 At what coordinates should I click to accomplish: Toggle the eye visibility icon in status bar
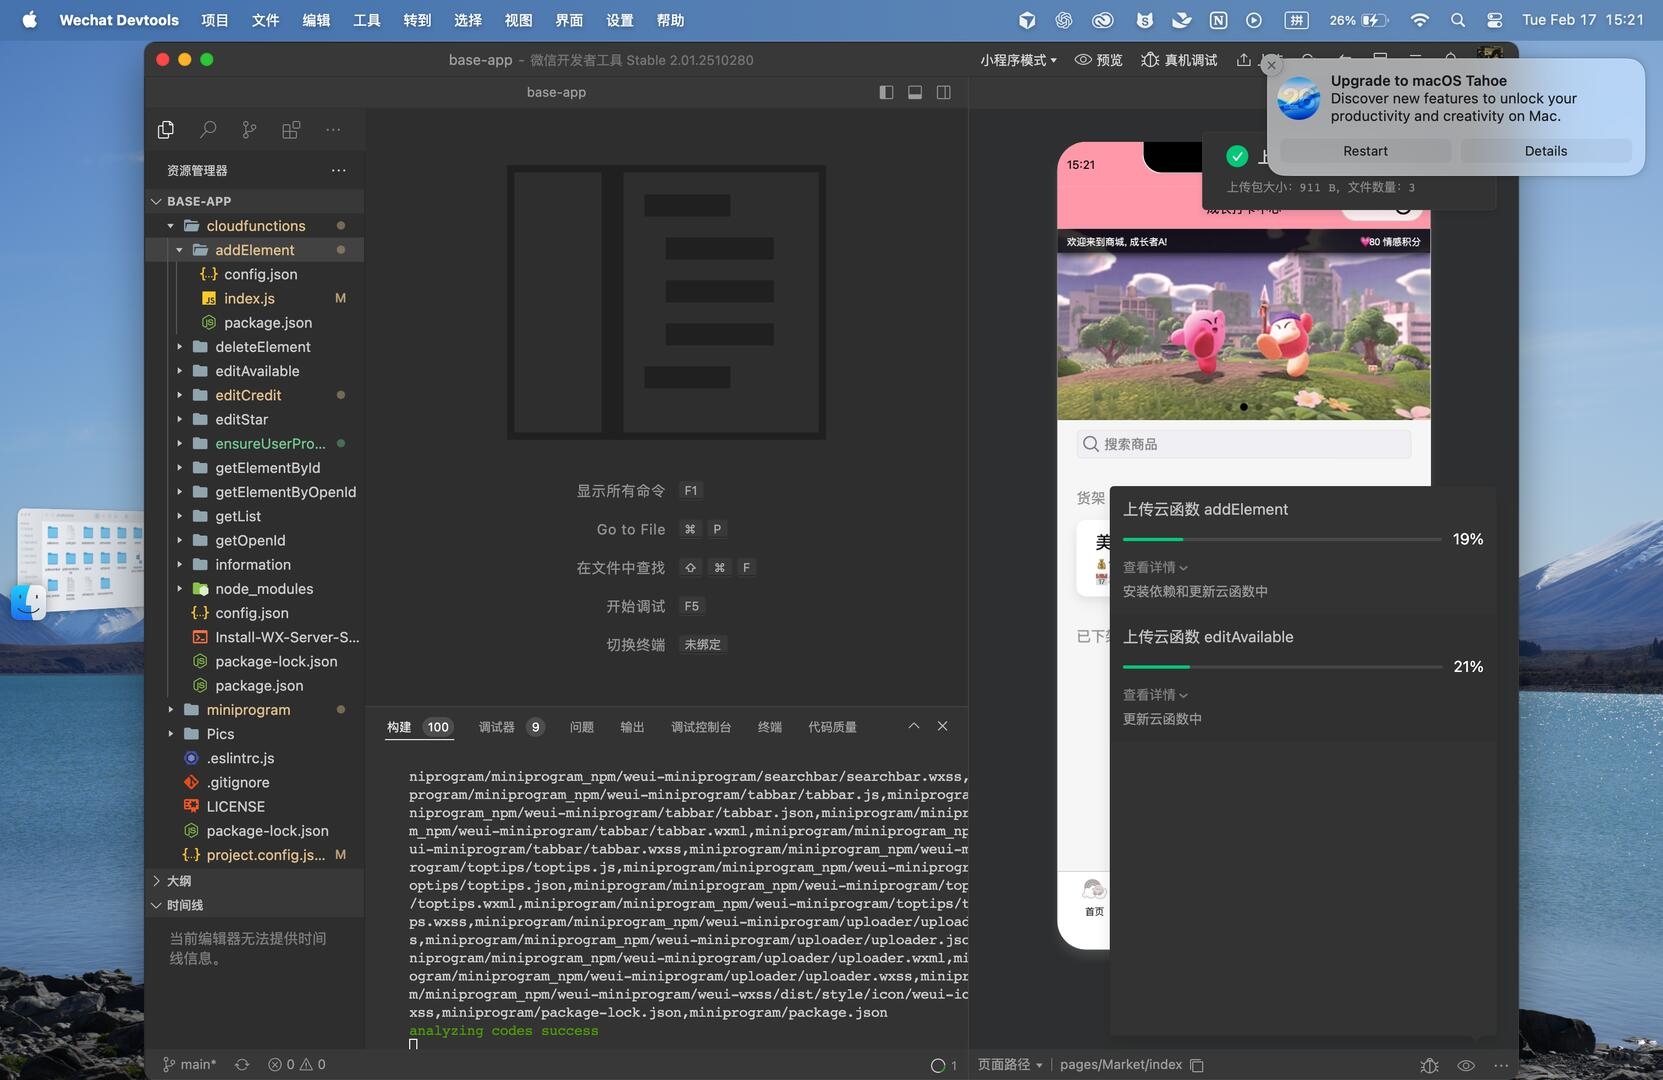point(1466,1065)
